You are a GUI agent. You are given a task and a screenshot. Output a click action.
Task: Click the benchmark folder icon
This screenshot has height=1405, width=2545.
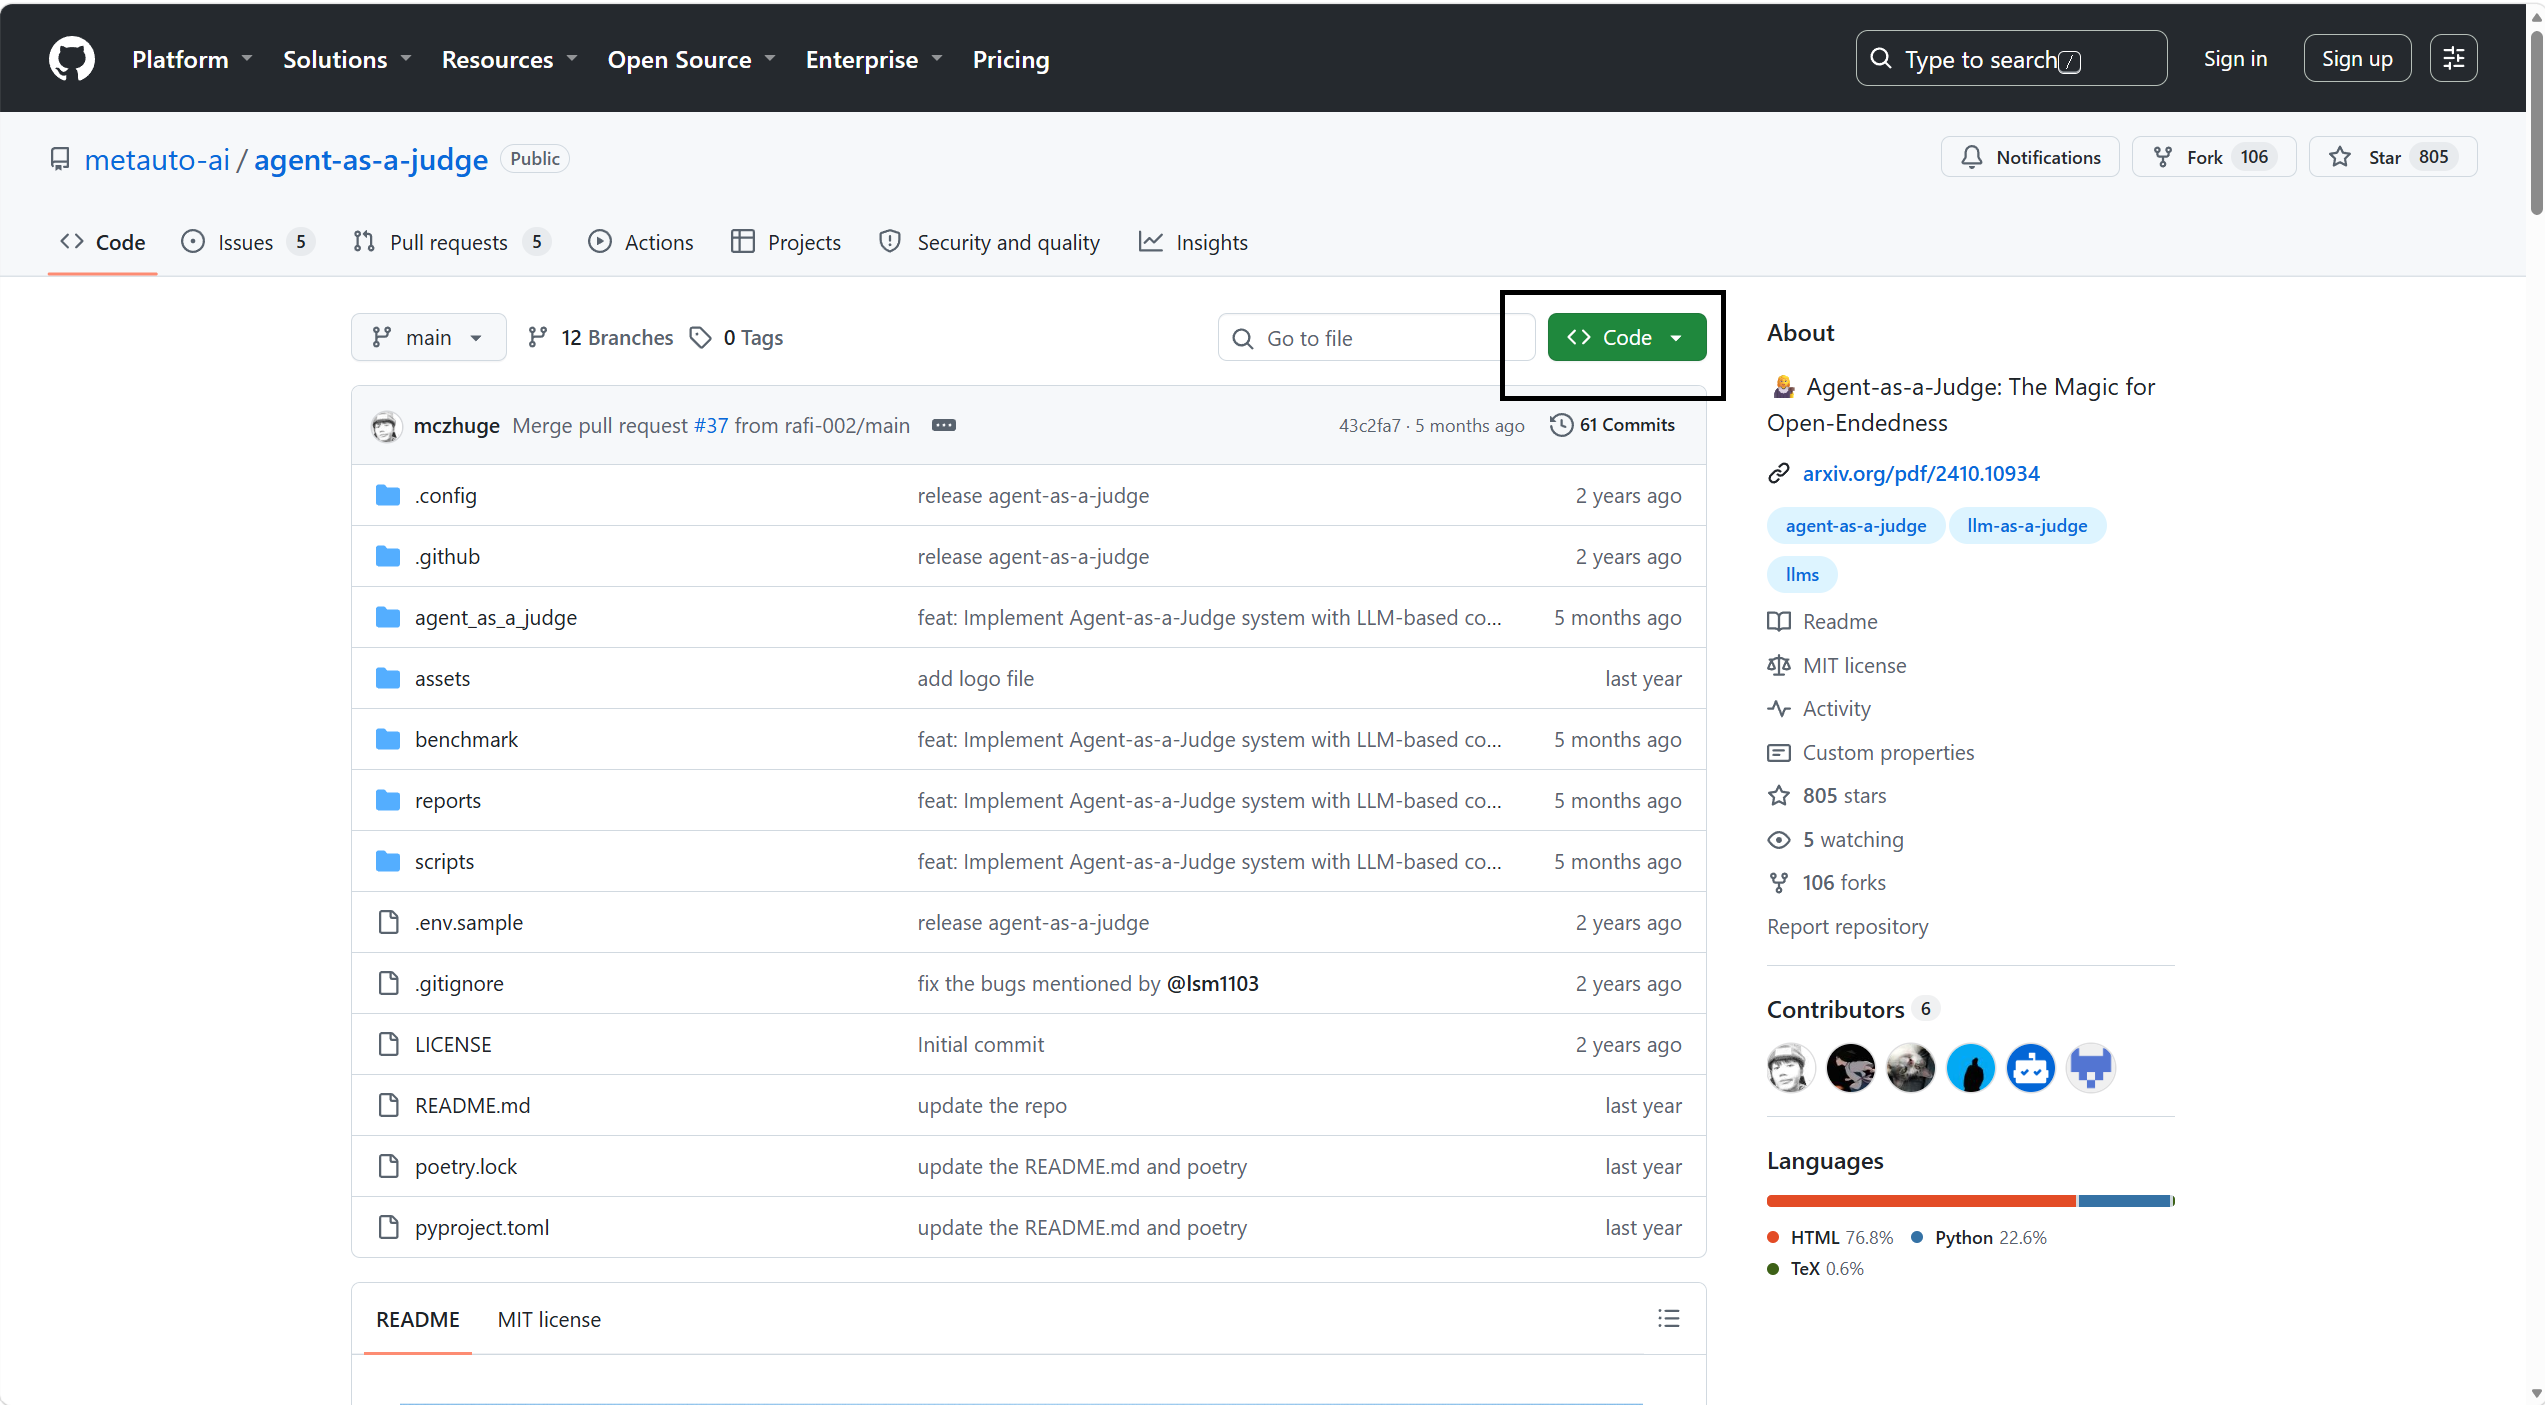(x=388, y=740)
